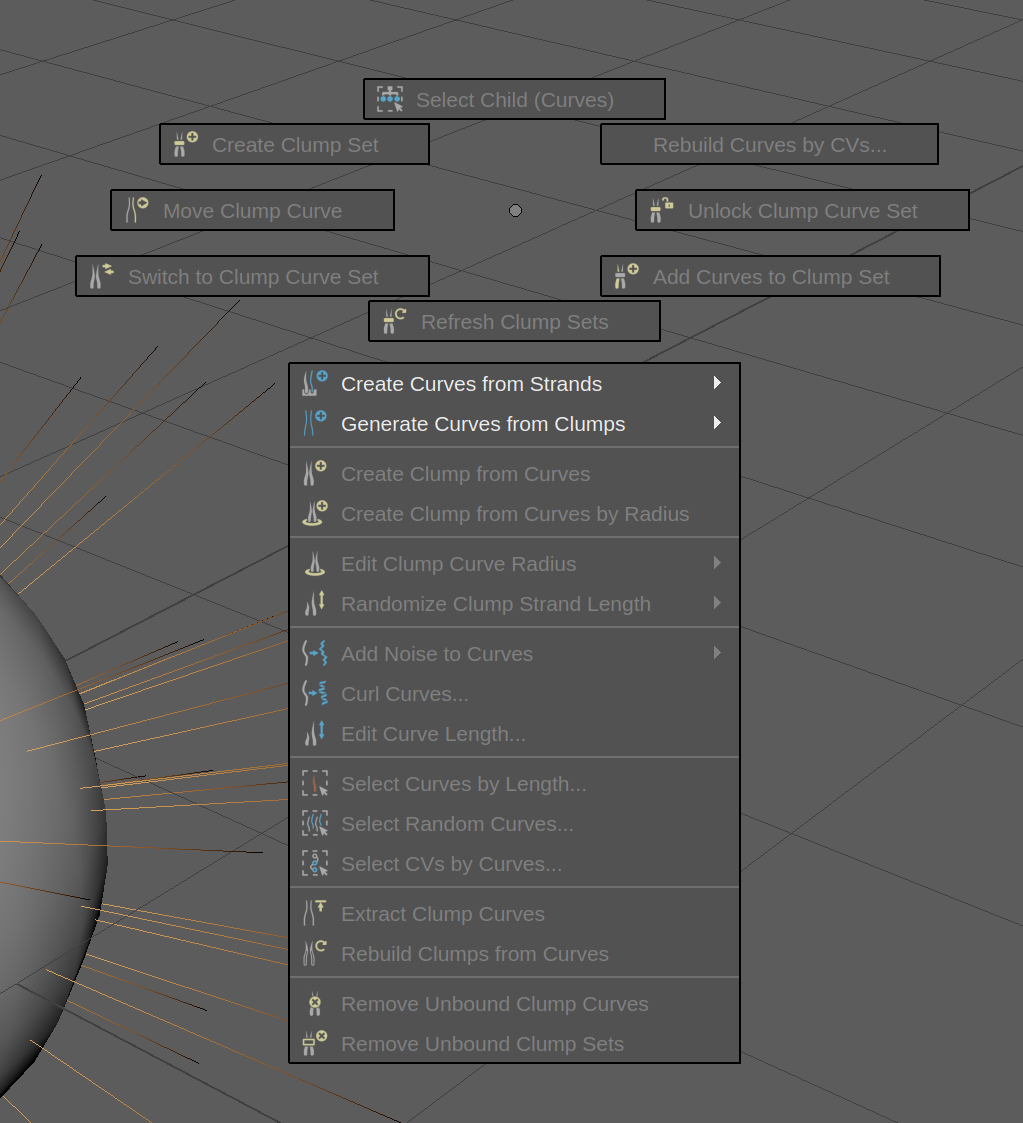1023x1123 pixels.
Task: Click the Create Curves from Strands icon
Action: pyautogui.click(x=315, y=383)
